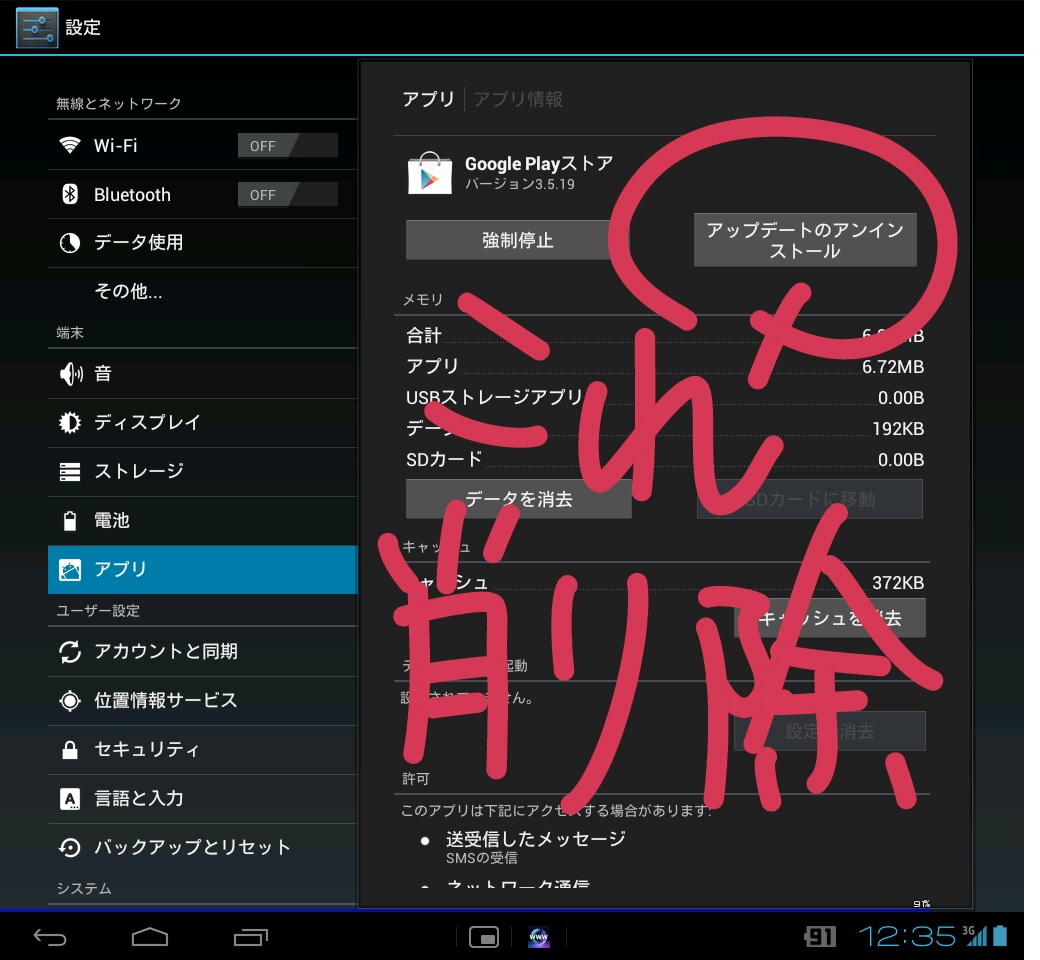Tap the 言語と入力 letter A icon
This screenshot has height=960, width=1040.
coord(70,799)
